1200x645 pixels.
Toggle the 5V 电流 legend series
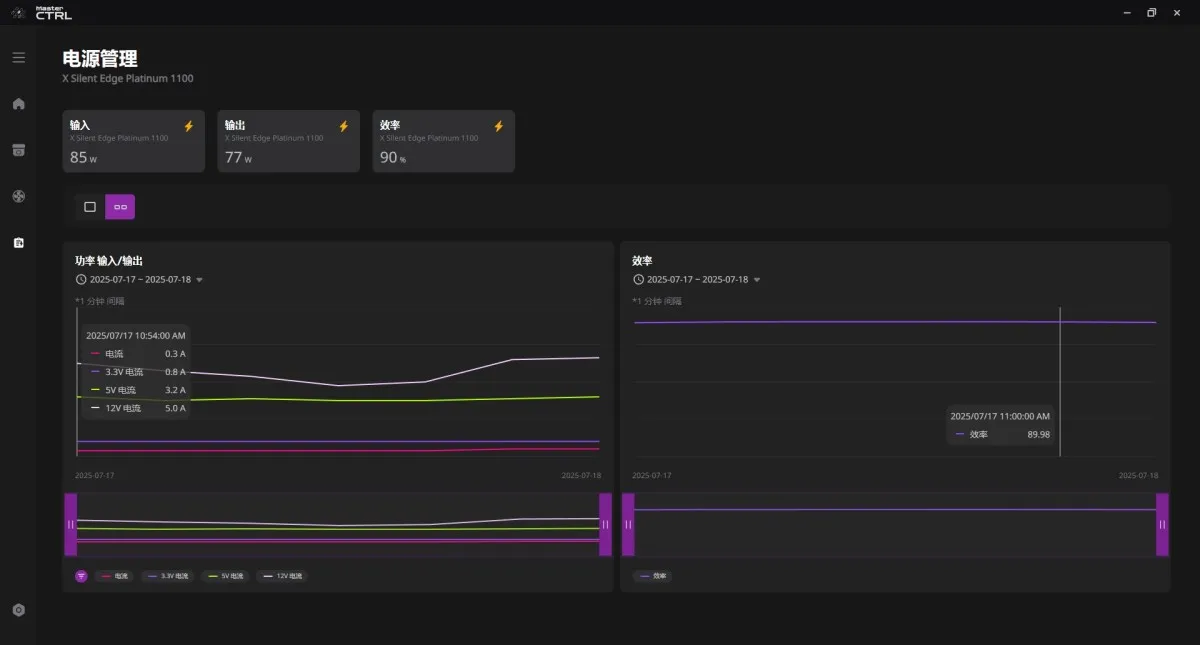pos(224,576)
